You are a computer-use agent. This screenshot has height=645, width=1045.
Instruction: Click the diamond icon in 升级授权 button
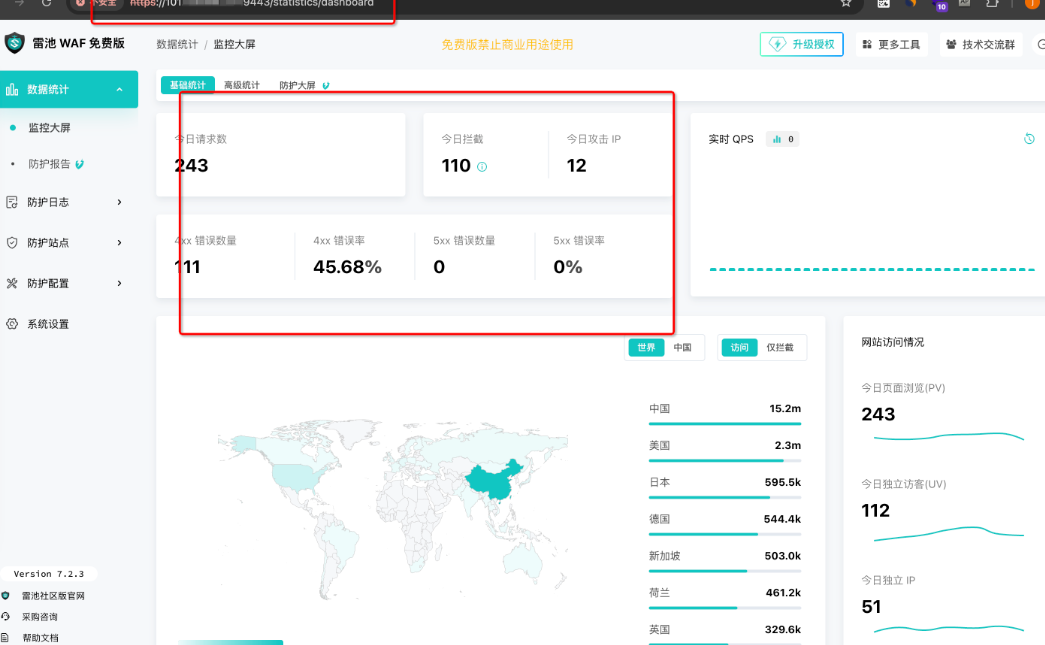click(777, 44)
